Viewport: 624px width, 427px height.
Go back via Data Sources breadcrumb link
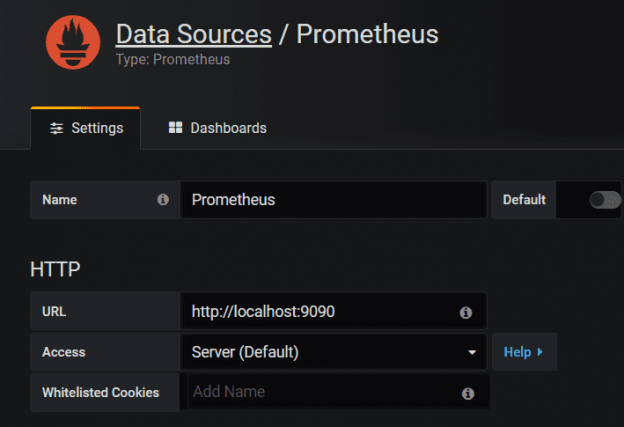(193, 34)
